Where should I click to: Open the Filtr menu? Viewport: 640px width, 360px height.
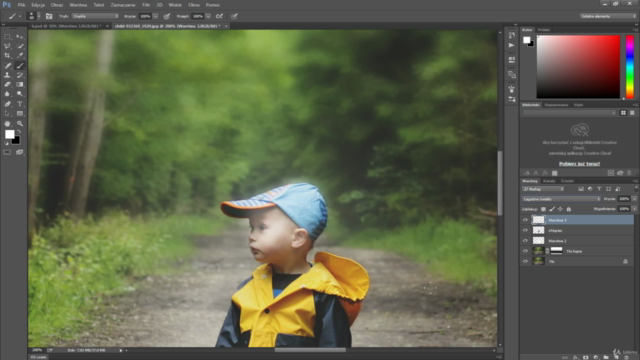(146, 5)
